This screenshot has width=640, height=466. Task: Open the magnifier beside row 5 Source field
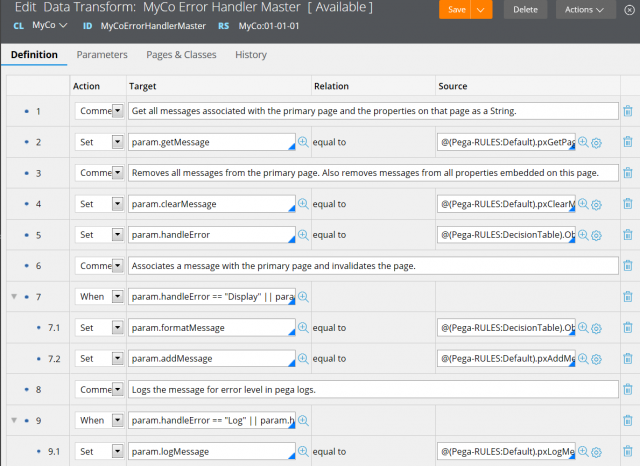point(583,236)
